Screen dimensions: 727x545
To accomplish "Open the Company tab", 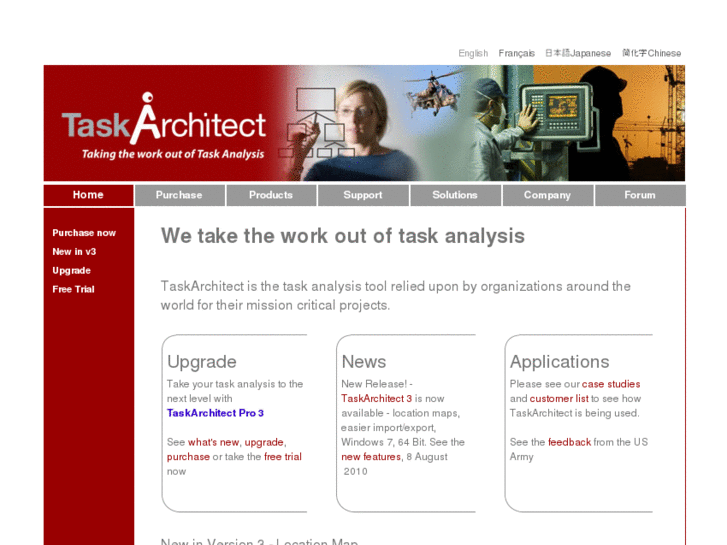I will pos(548,195).
